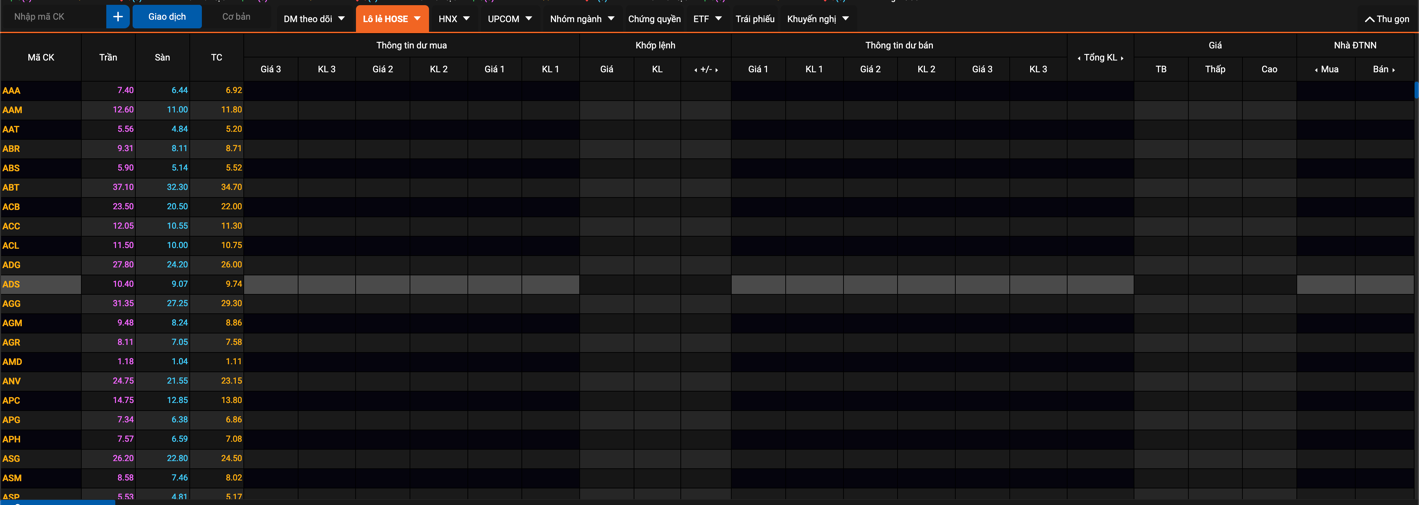The image size is (1419, 505).
Task: Click right arrow next to Tổng KL header
Action: tap(1122, 59)
